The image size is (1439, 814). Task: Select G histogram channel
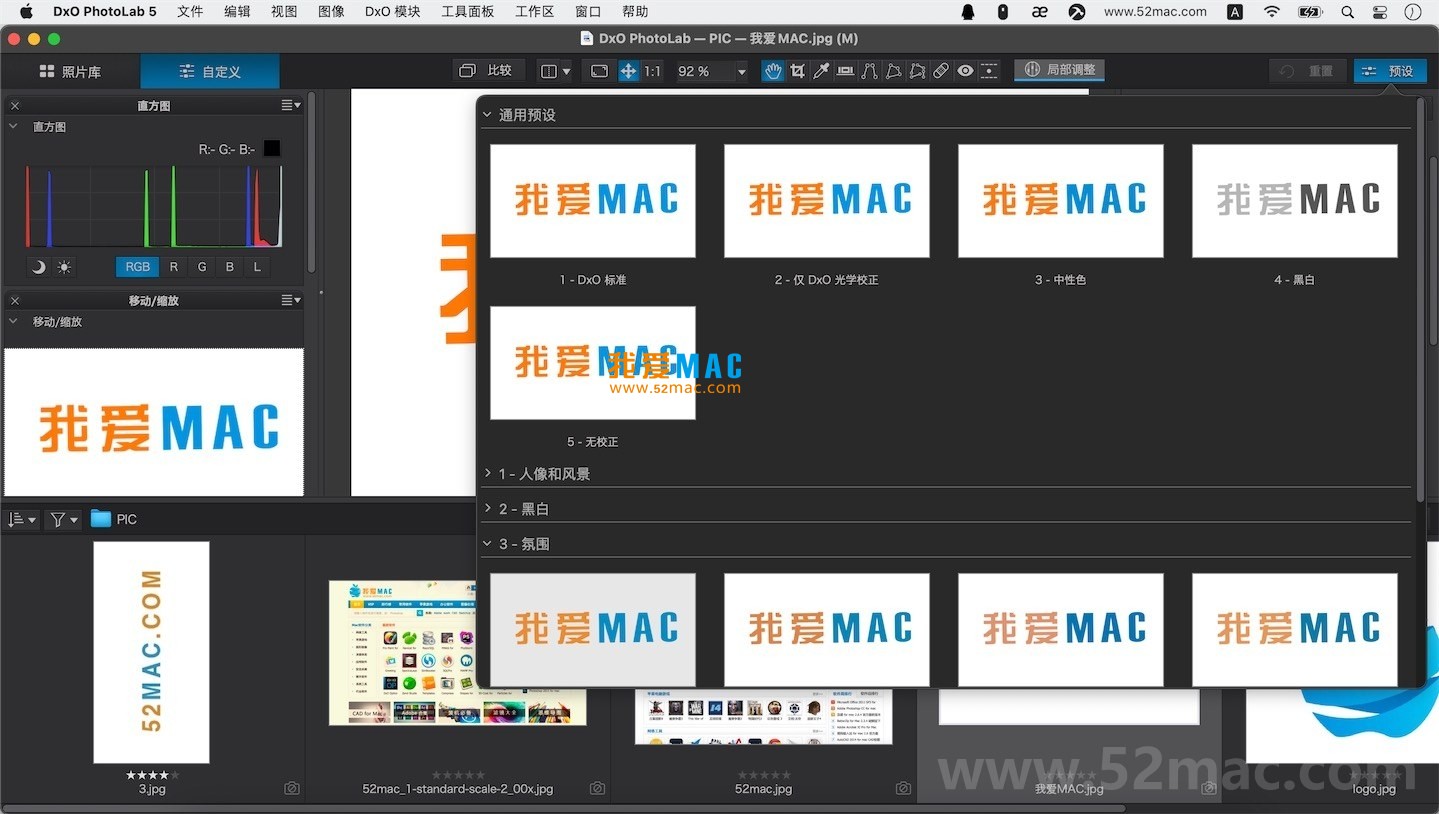202,267
